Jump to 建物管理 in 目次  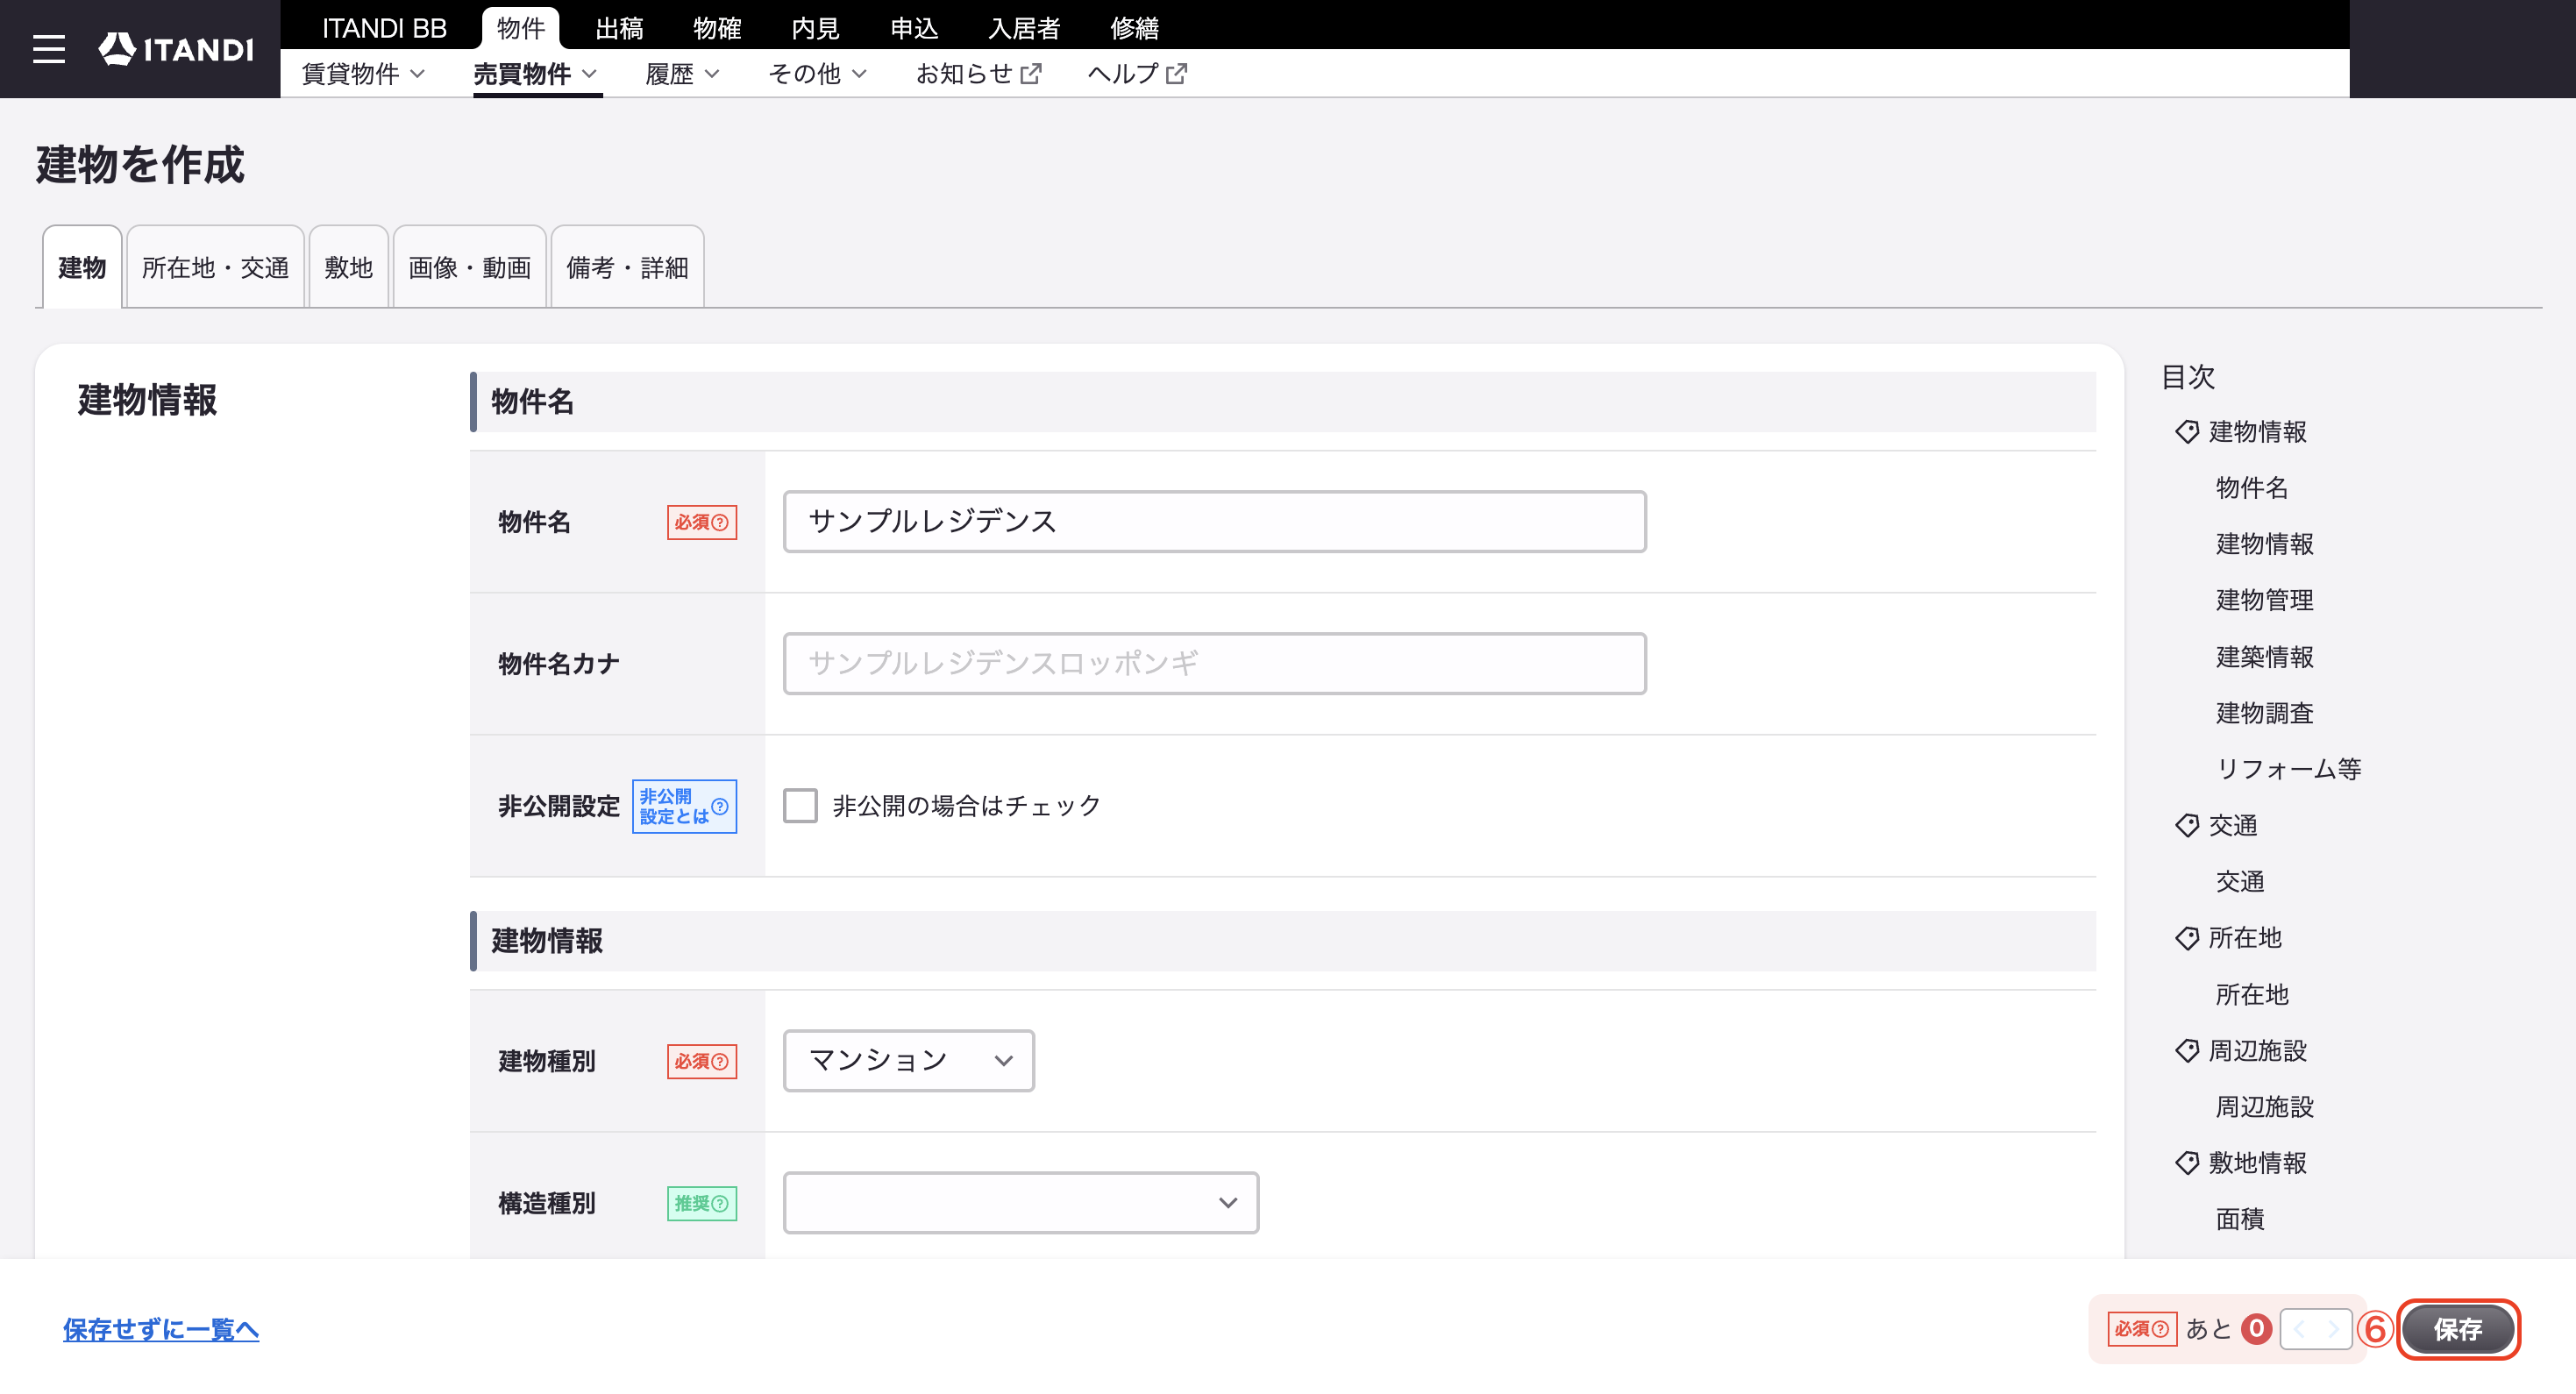[x=2265, y=600]
